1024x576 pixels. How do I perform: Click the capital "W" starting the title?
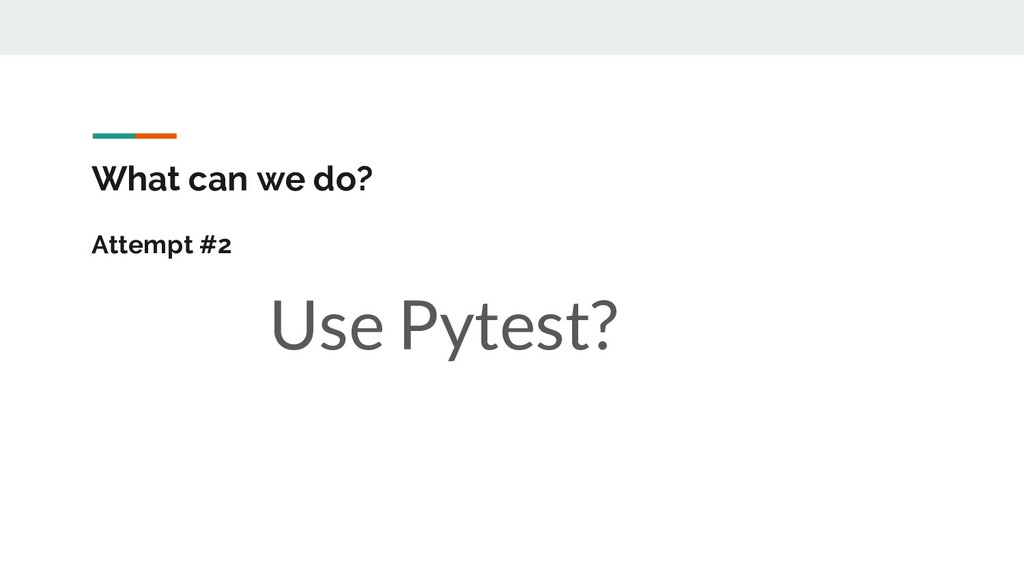(105, 180)
